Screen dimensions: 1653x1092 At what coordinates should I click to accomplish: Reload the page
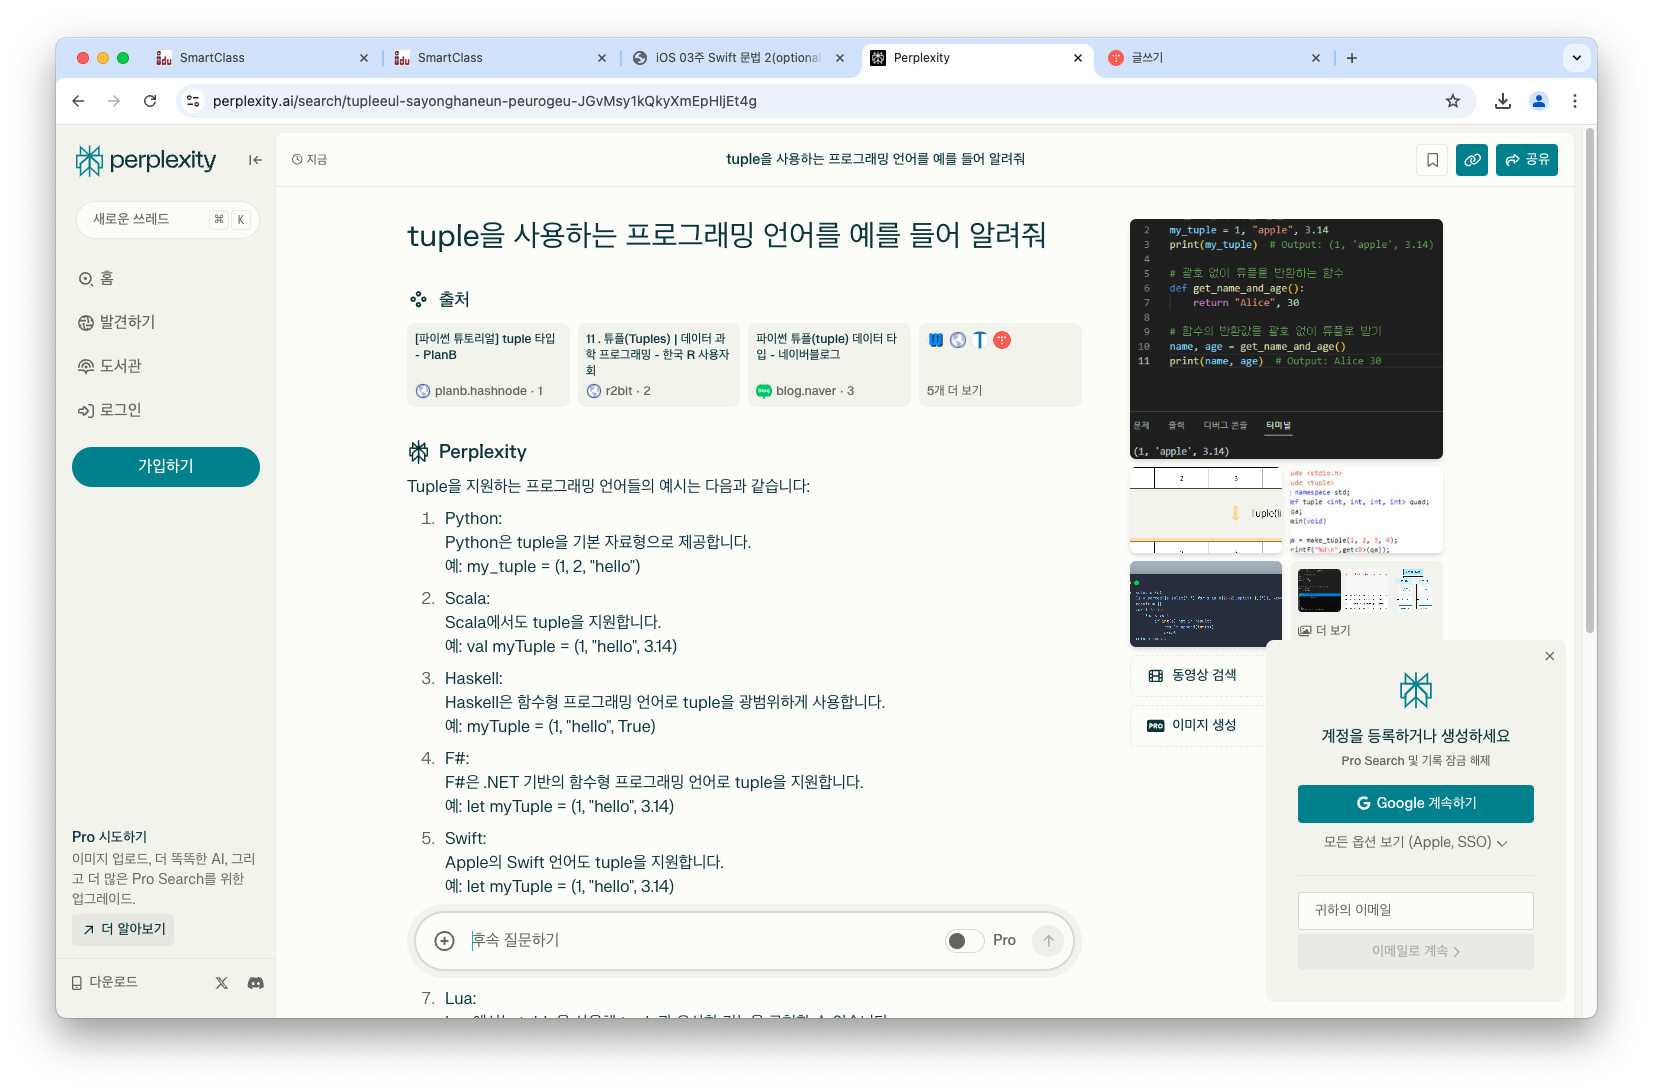[x=150, y=101]
